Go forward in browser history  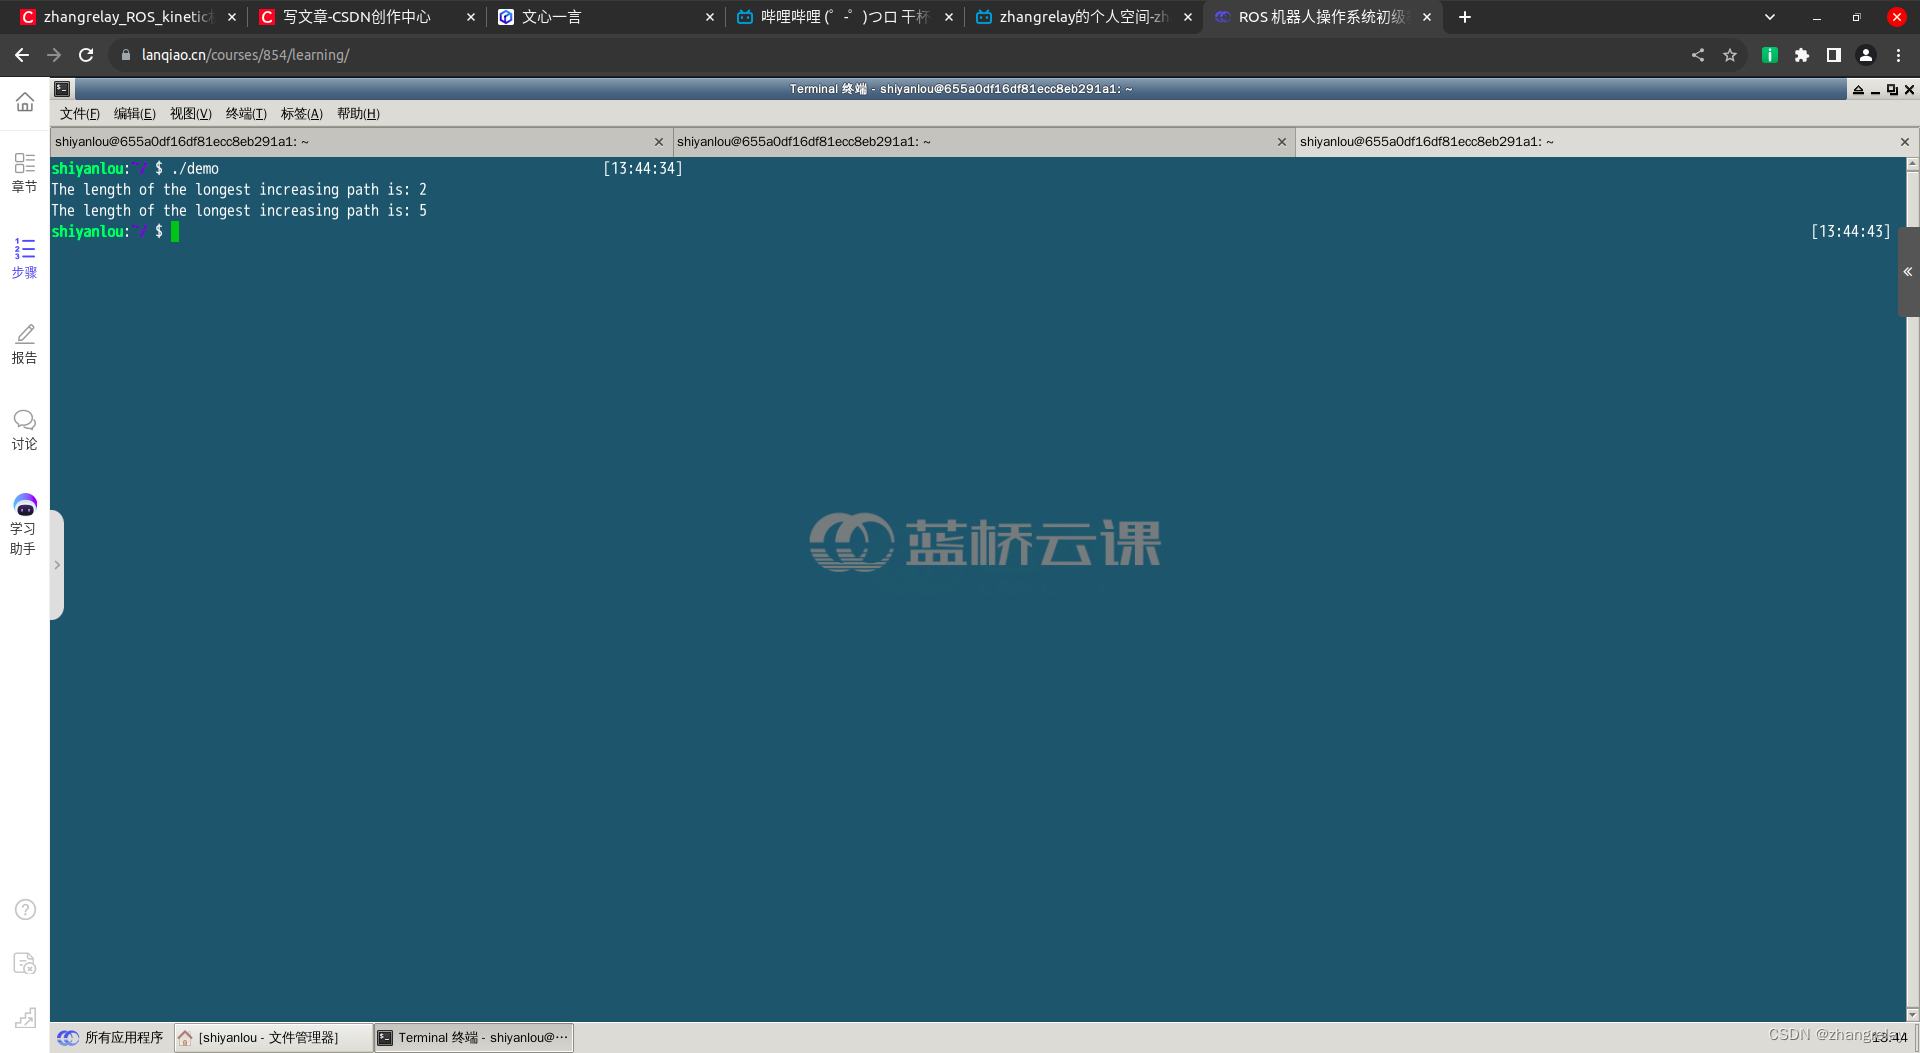coord(54,55)
